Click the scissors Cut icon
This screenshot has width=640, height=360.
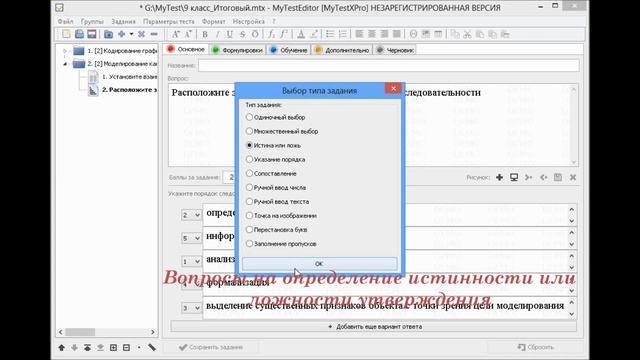tap(467, 34)
